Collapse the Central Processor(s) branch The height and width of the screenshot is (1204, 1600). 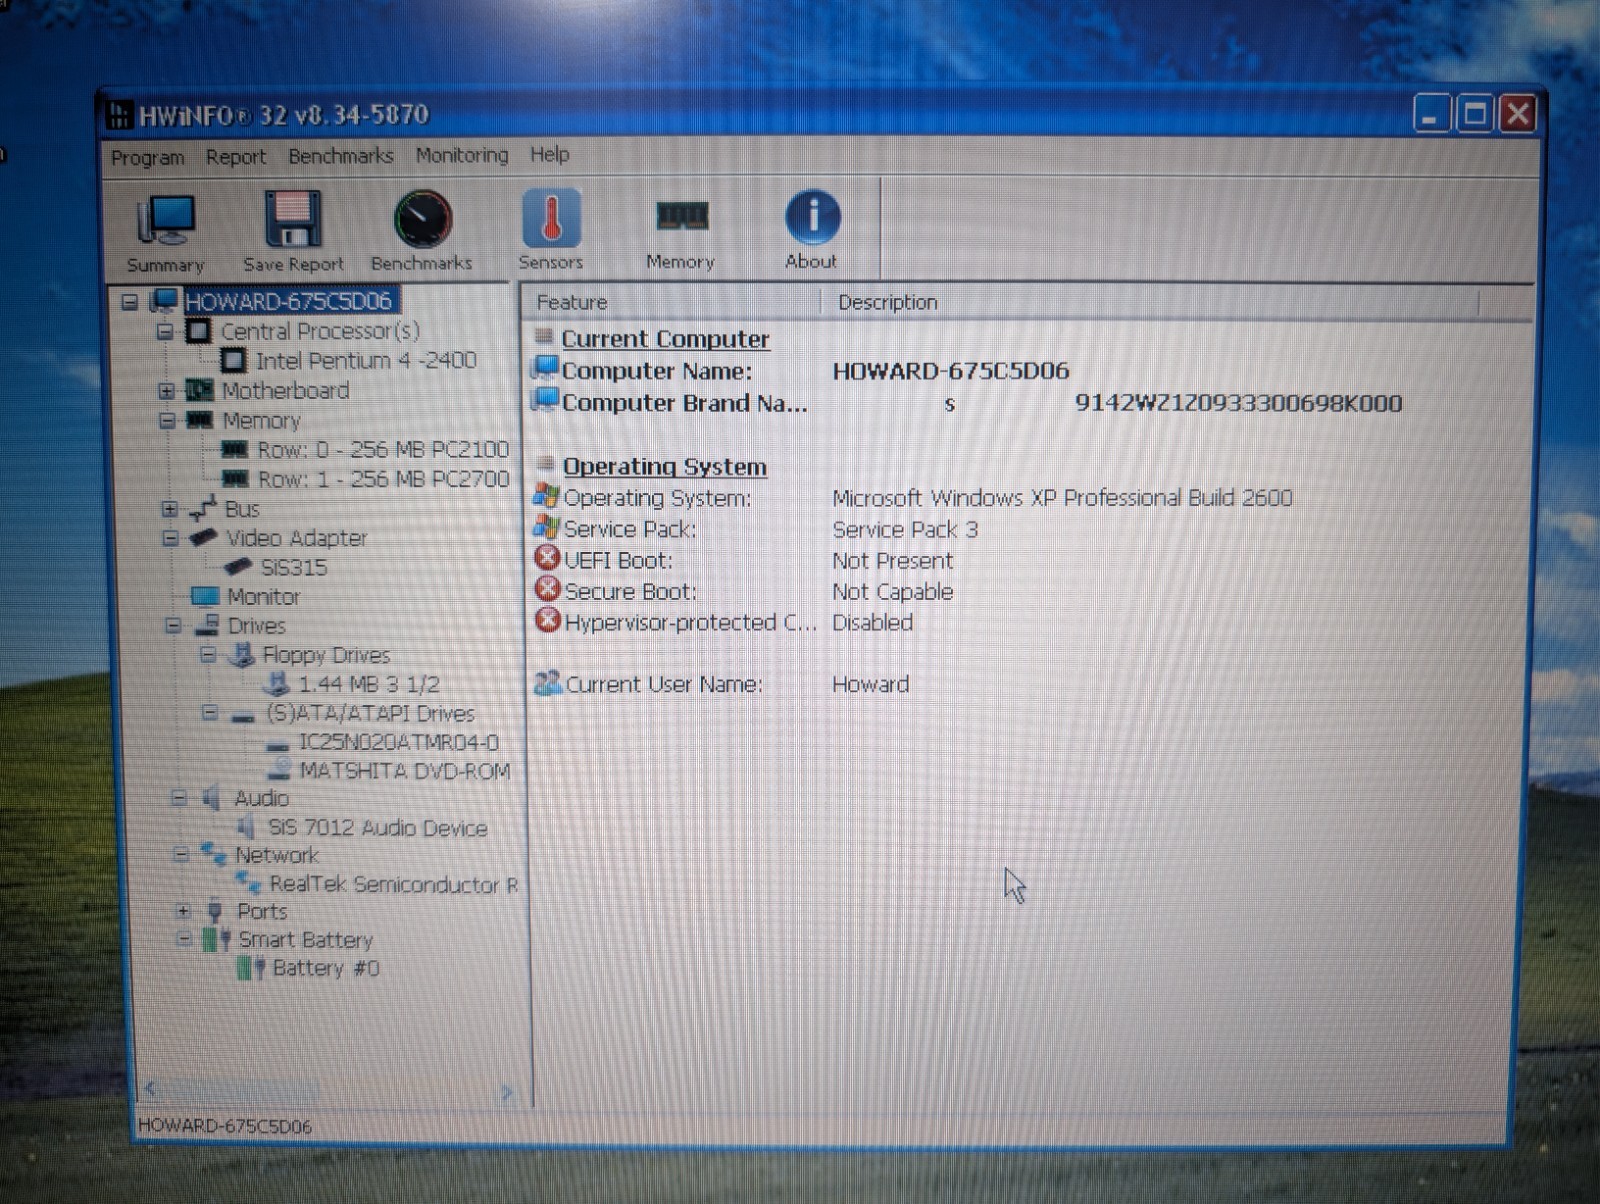165,331
